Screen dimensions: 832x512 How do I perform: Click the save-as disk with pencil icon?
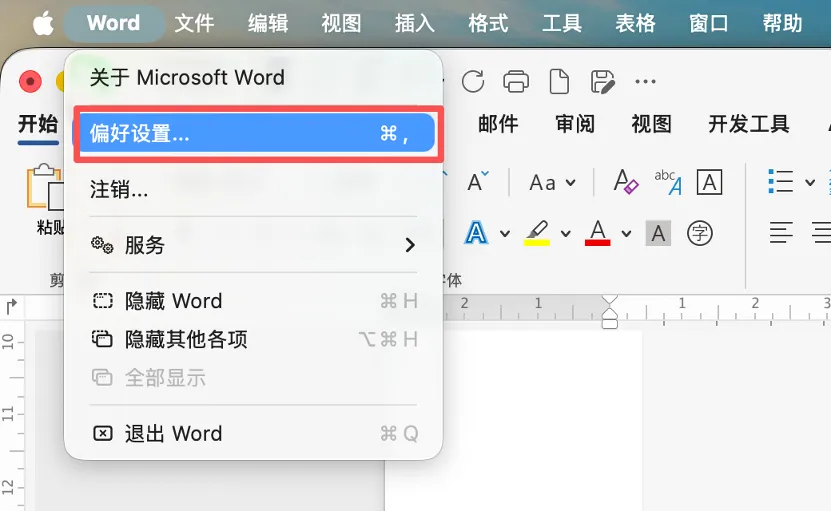tap(602, 82)
